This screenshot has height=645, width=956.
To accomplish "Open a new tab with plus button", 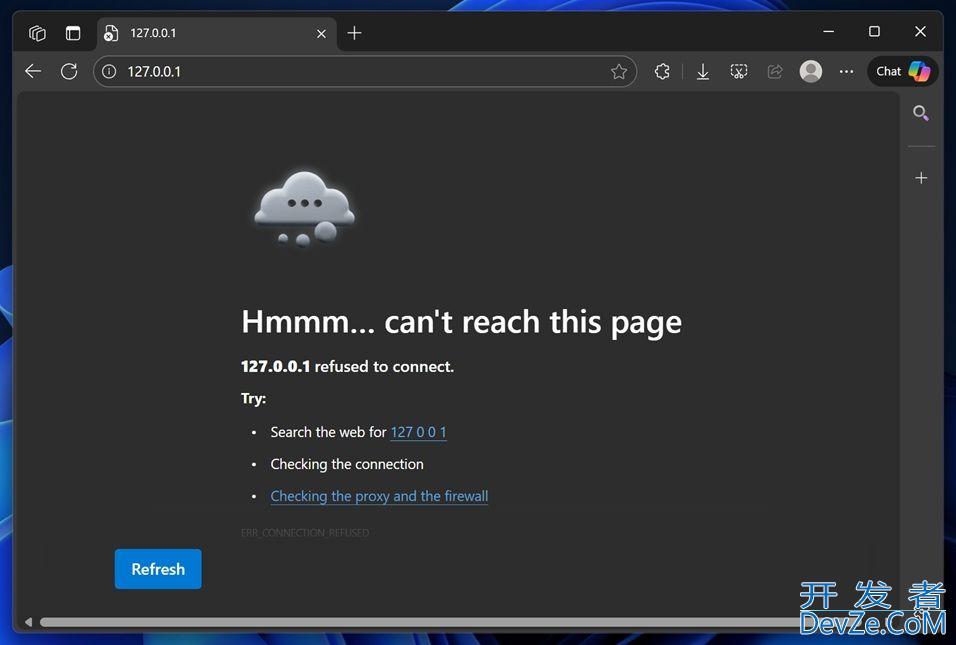I will tap(354, 33).
